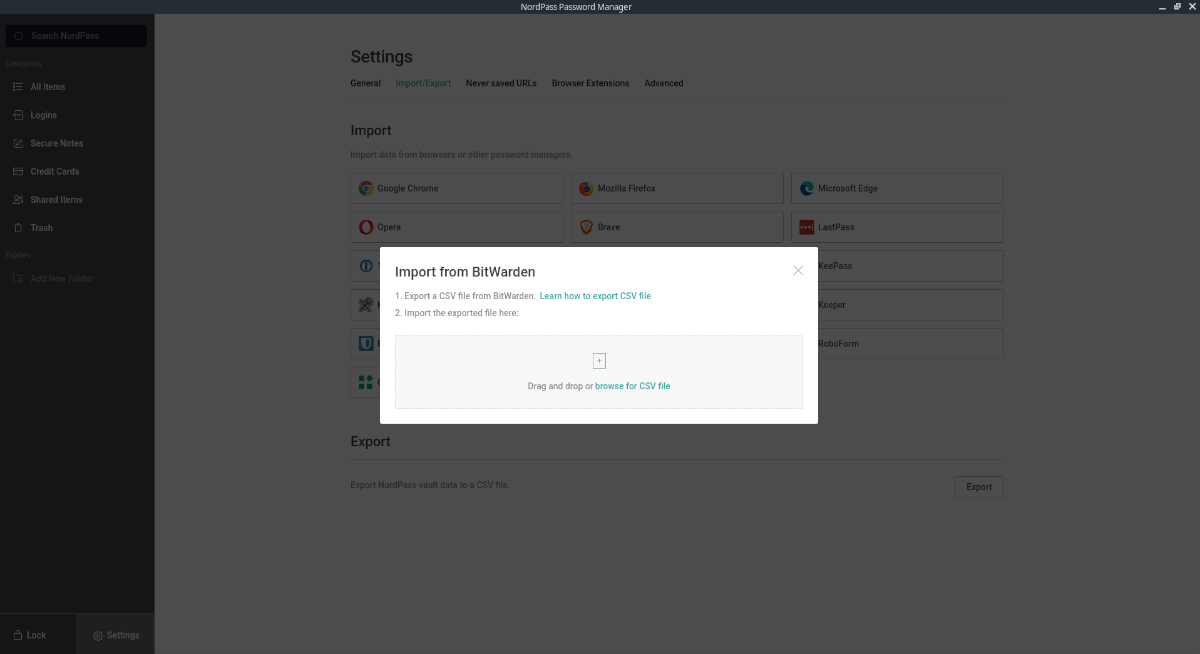1200x654 pixels.
Task: Click the Settings gear icon at bottom
Action: tap(98, 635)
